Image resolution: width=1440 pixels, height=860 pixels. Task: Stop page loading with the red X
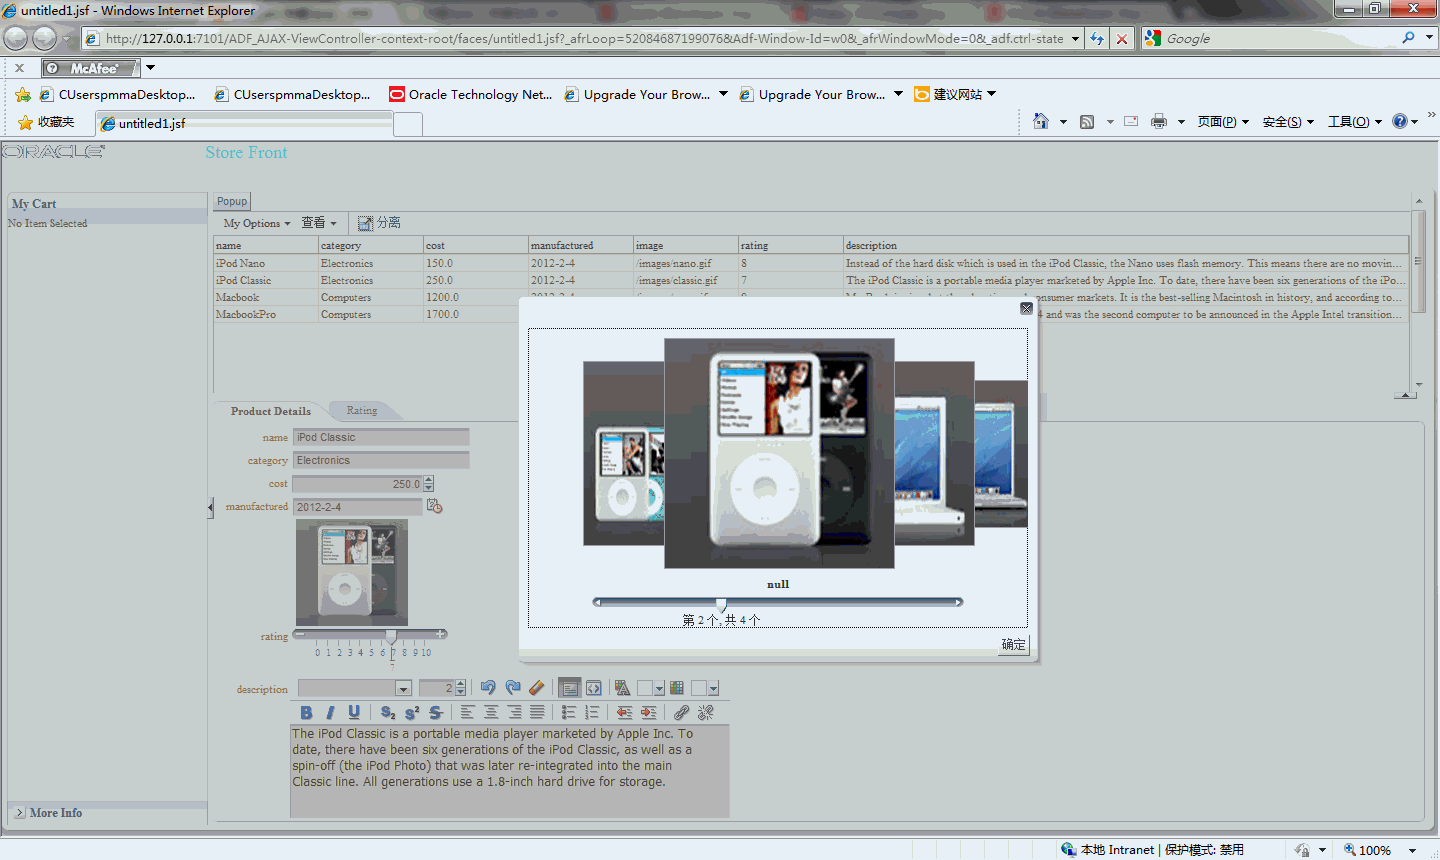click(1122, 39)
